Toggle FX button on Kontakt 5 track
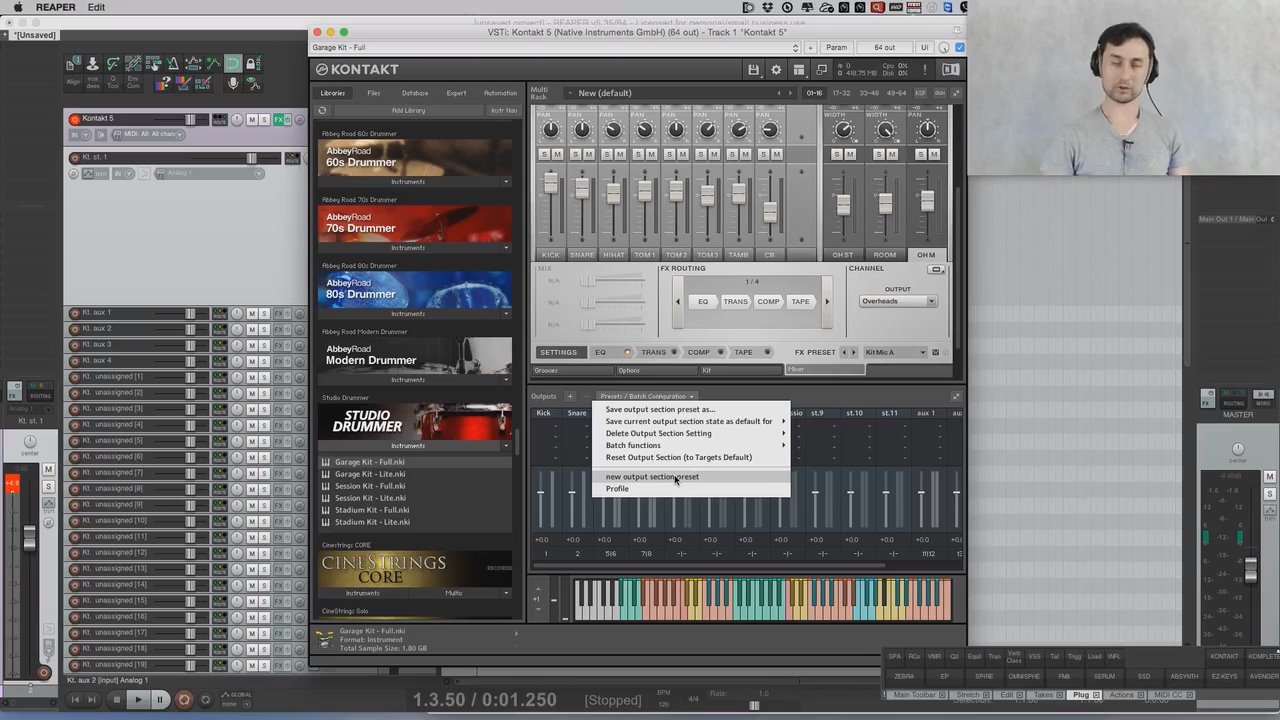Image resolution: width=1280 pixels, height=720 pixels. 279,120
